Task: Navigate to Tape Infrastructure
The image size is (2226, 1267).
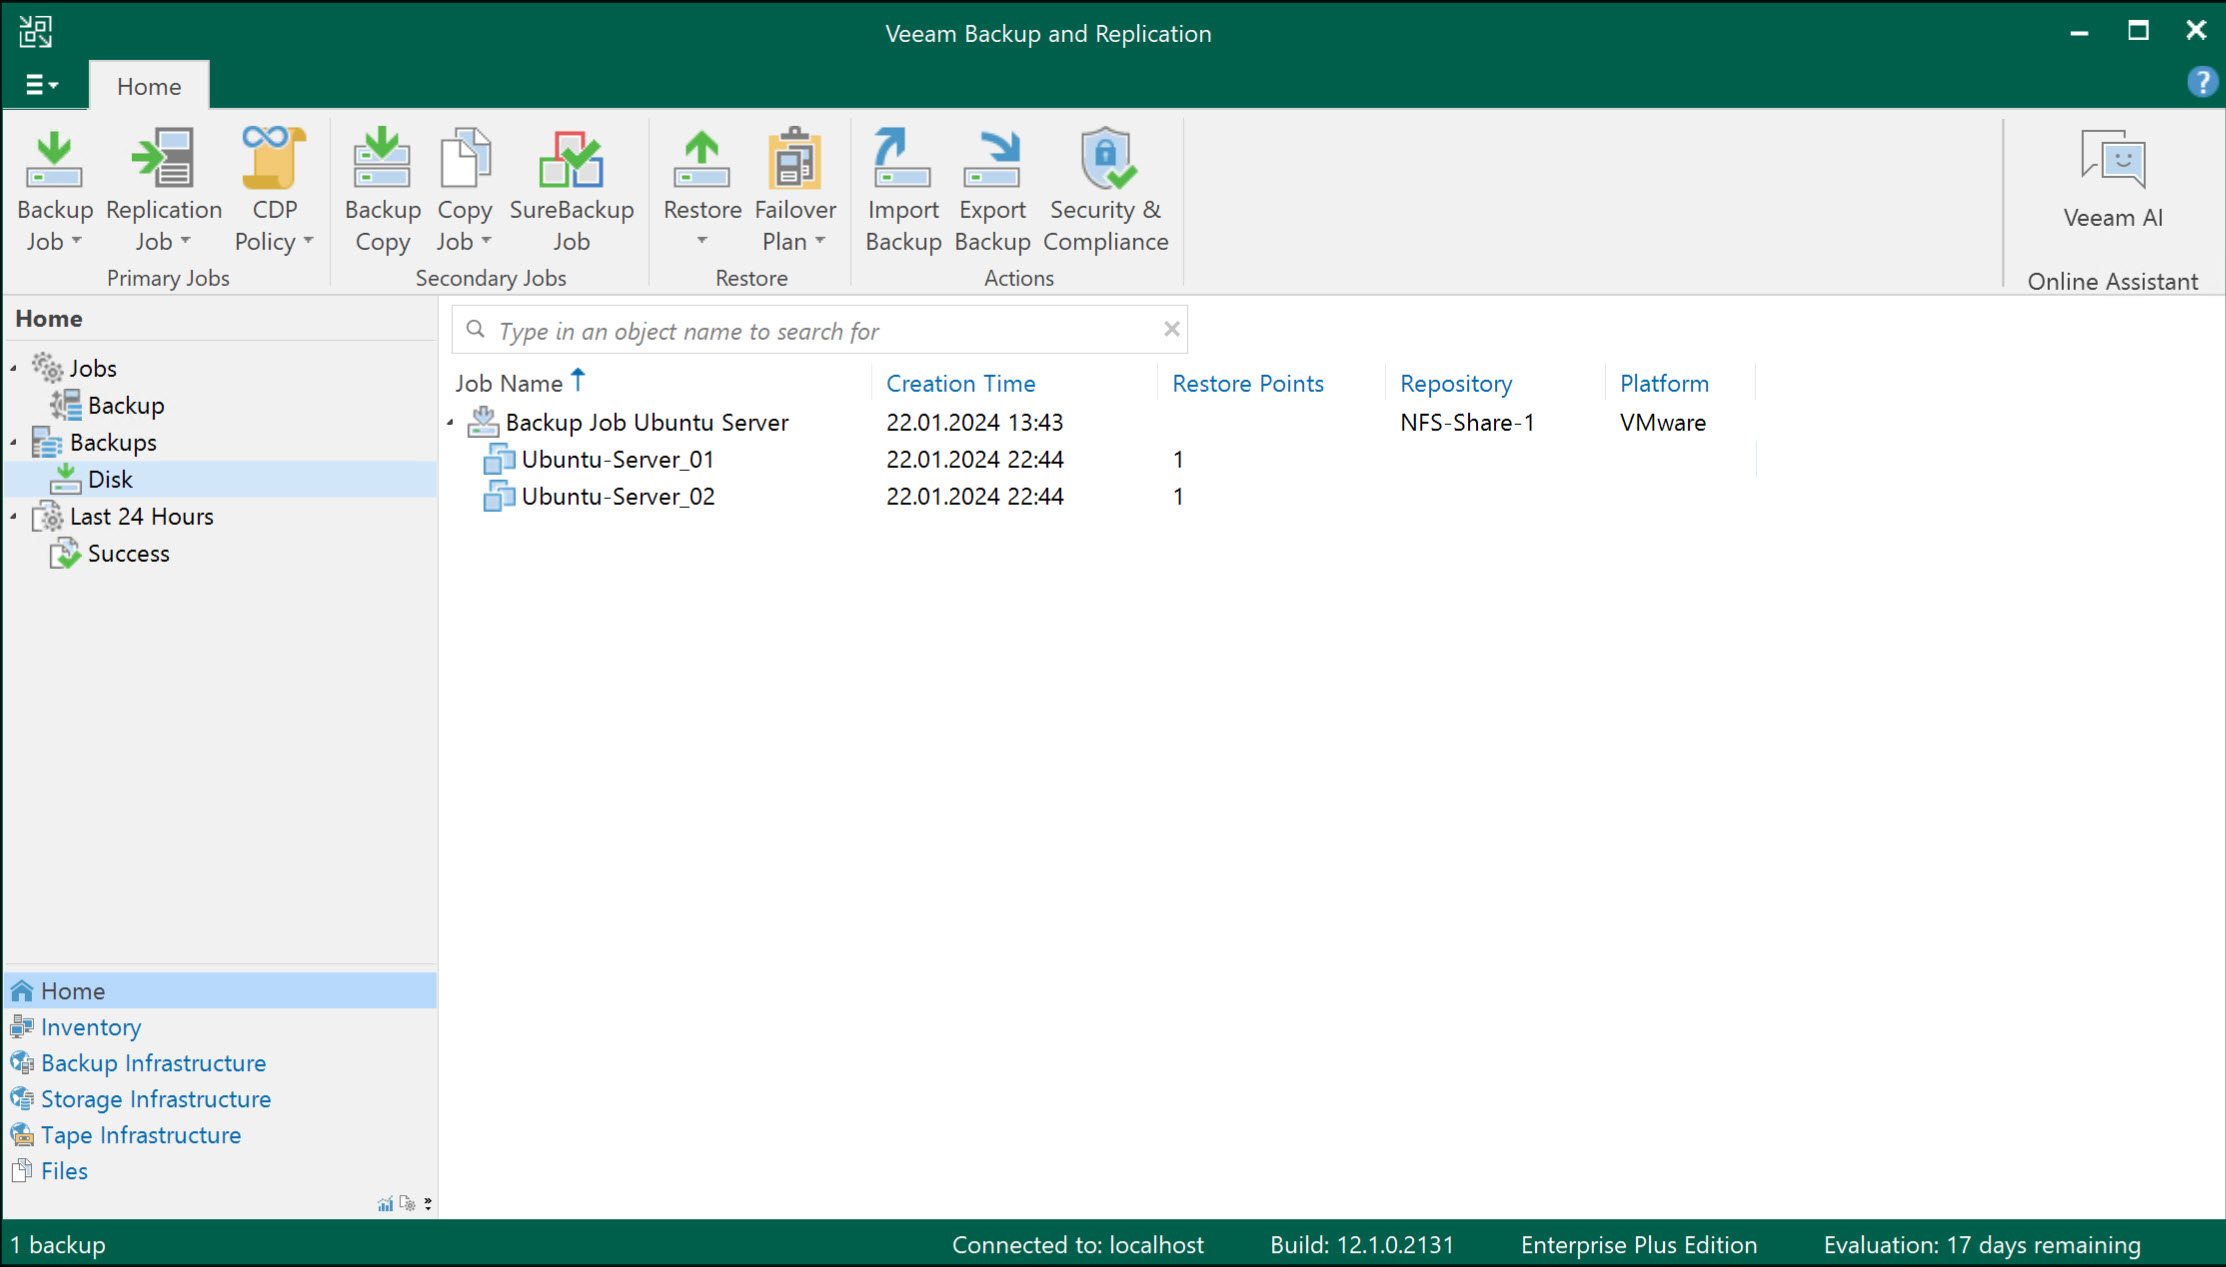Action: [140, 1135]
